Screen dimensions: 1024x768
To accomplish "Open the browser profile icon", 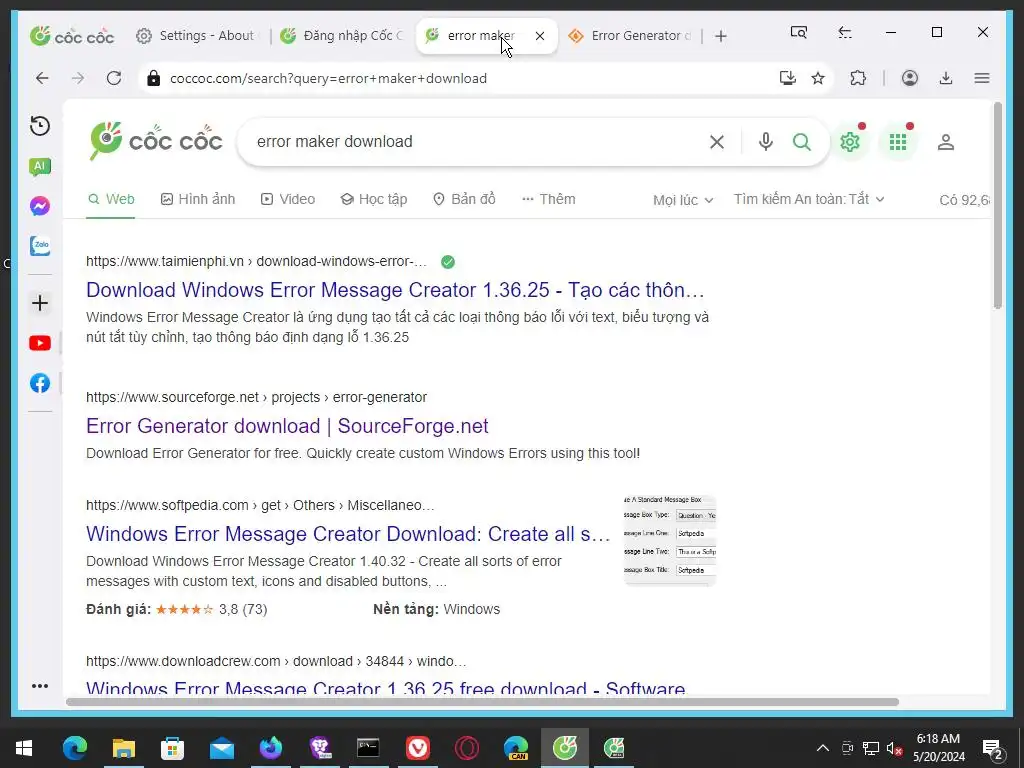I will [910, 78].
